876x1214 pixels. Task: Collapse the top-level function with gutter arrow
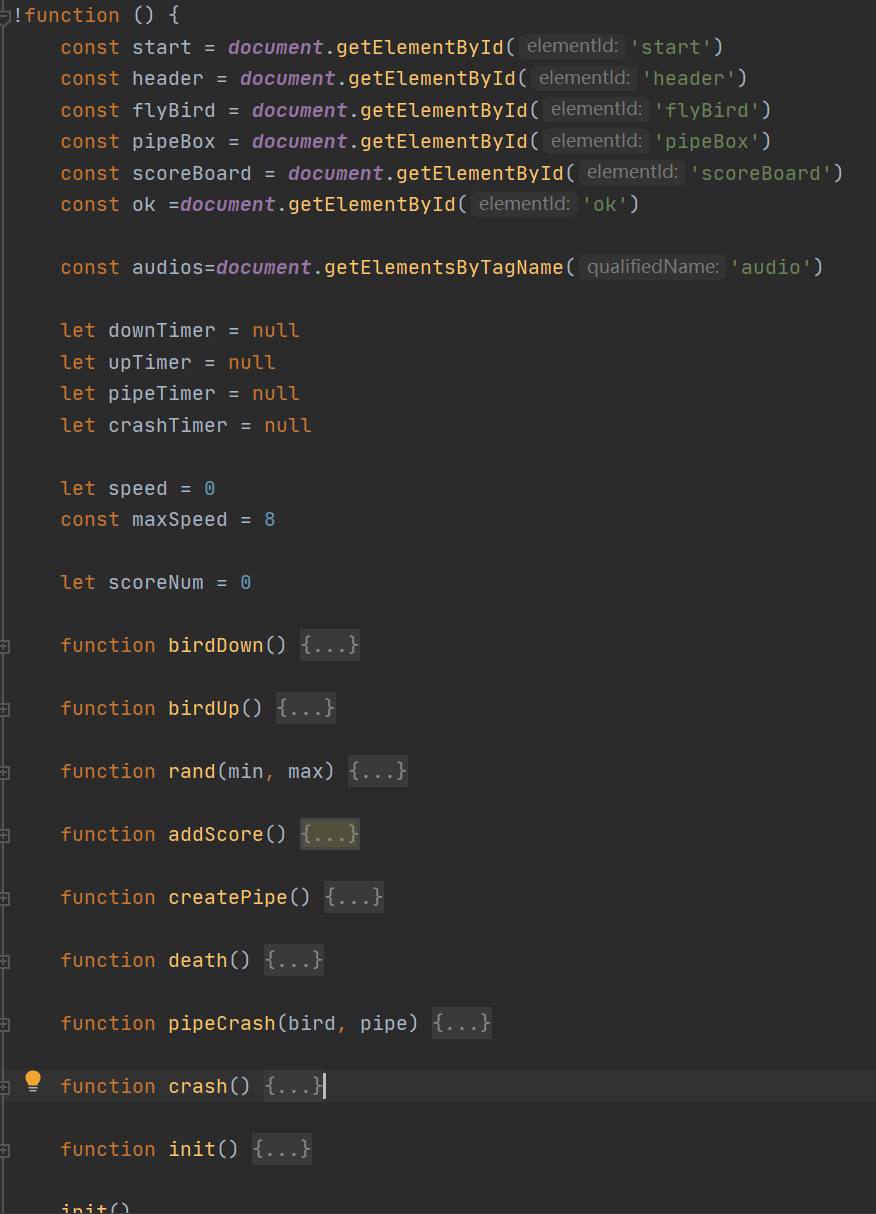(x=4, y=16)
